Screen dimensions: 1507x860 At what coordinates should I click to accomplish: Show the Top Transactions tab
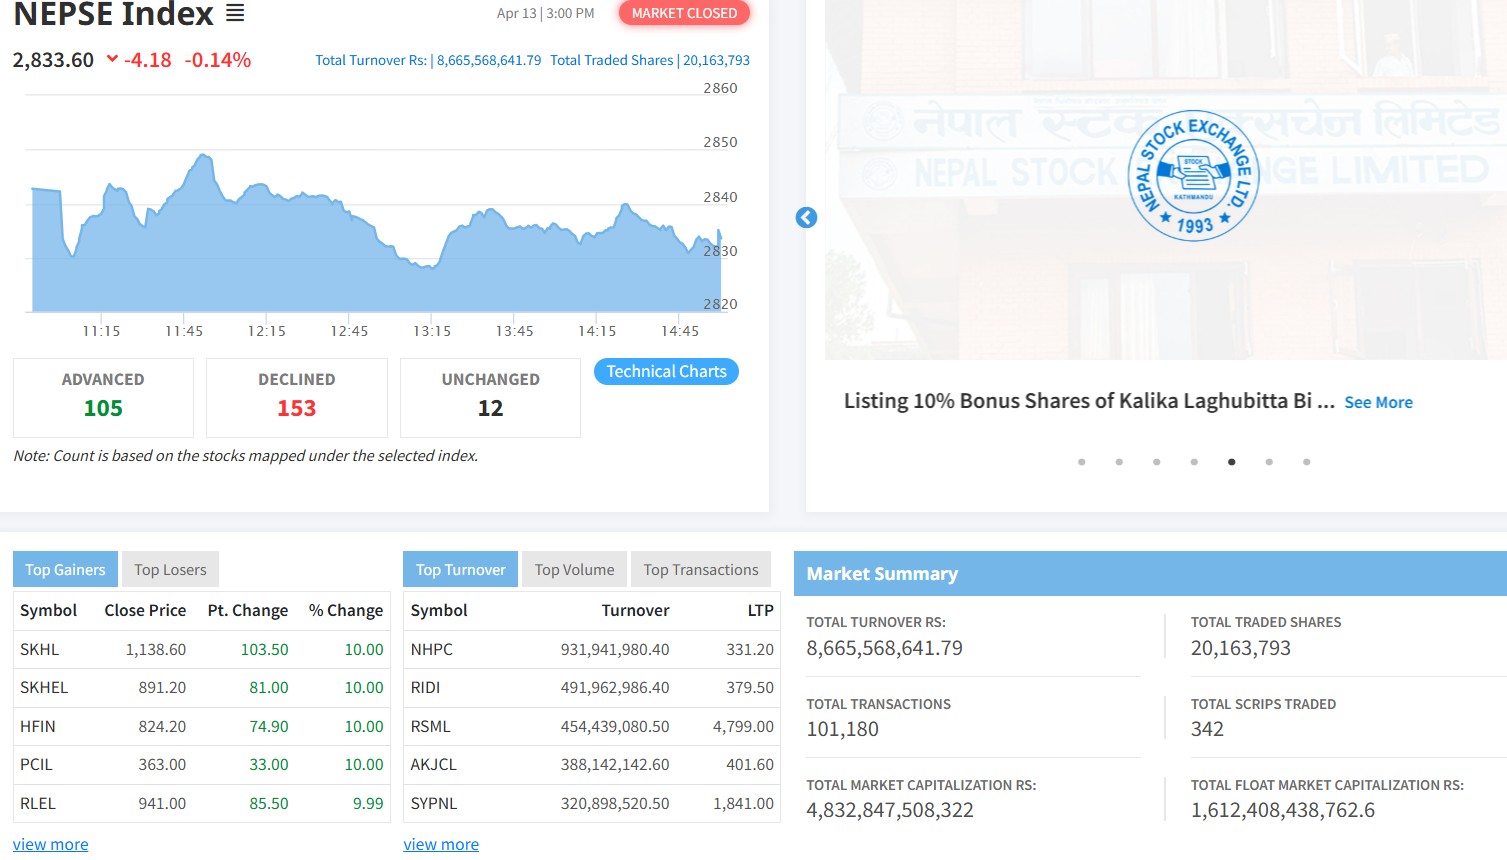click(701, 570)
